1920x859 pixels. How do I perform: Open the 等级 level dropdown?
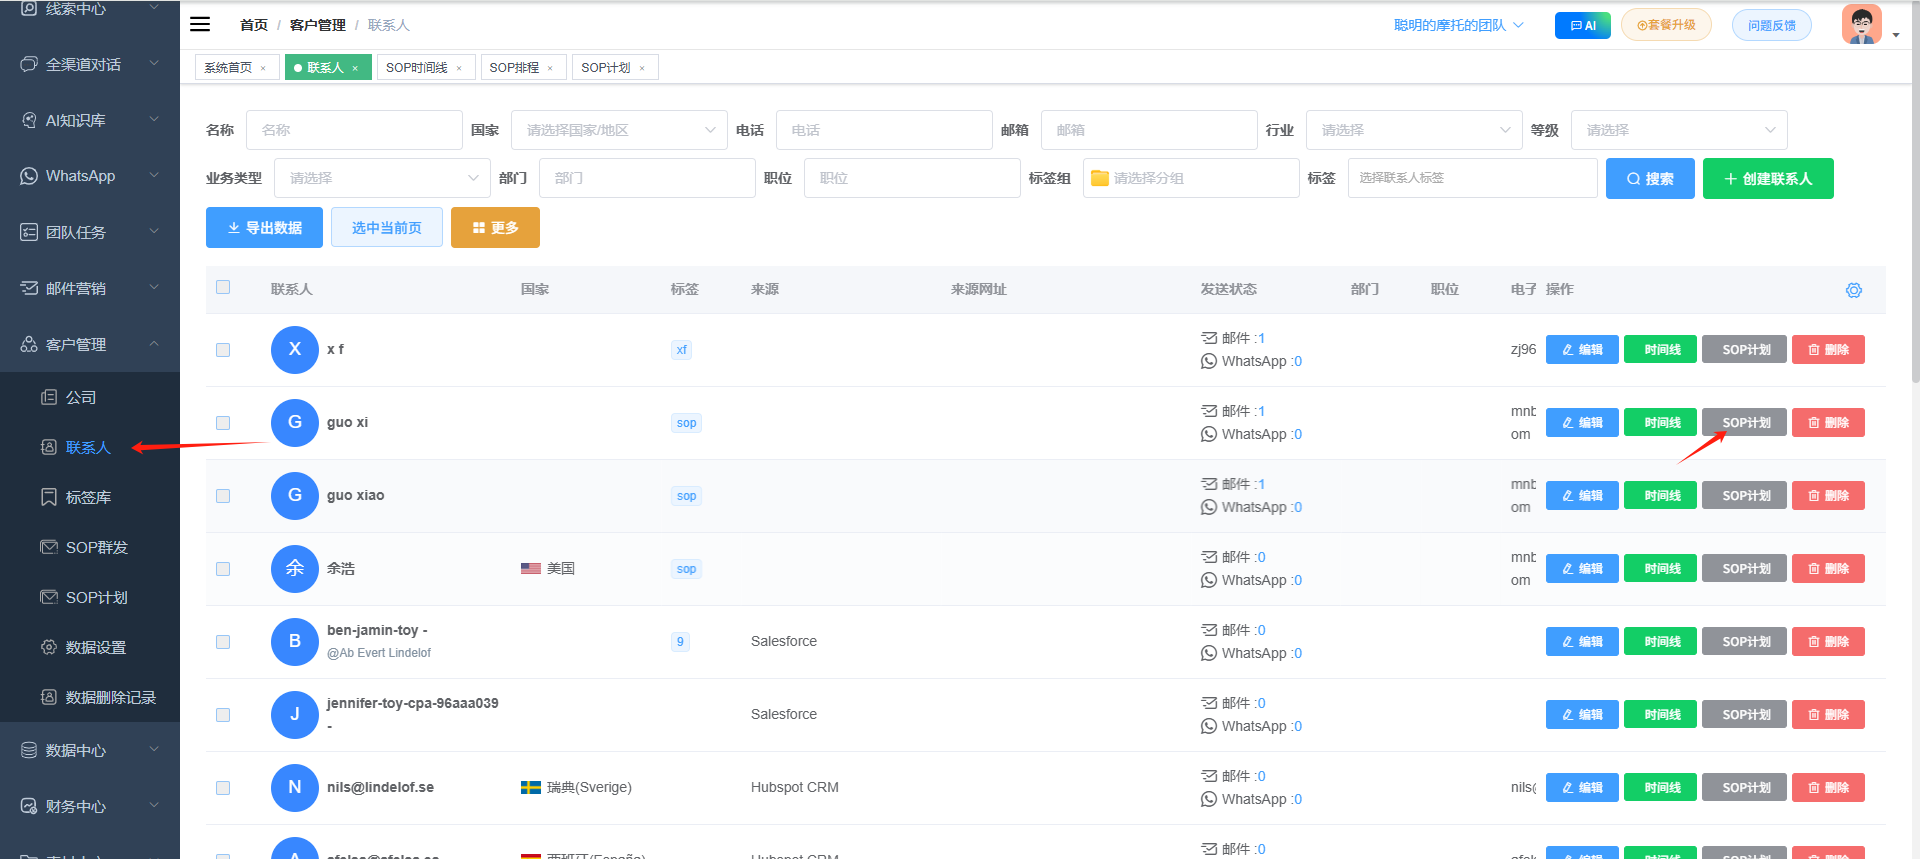pos(1679,130)
